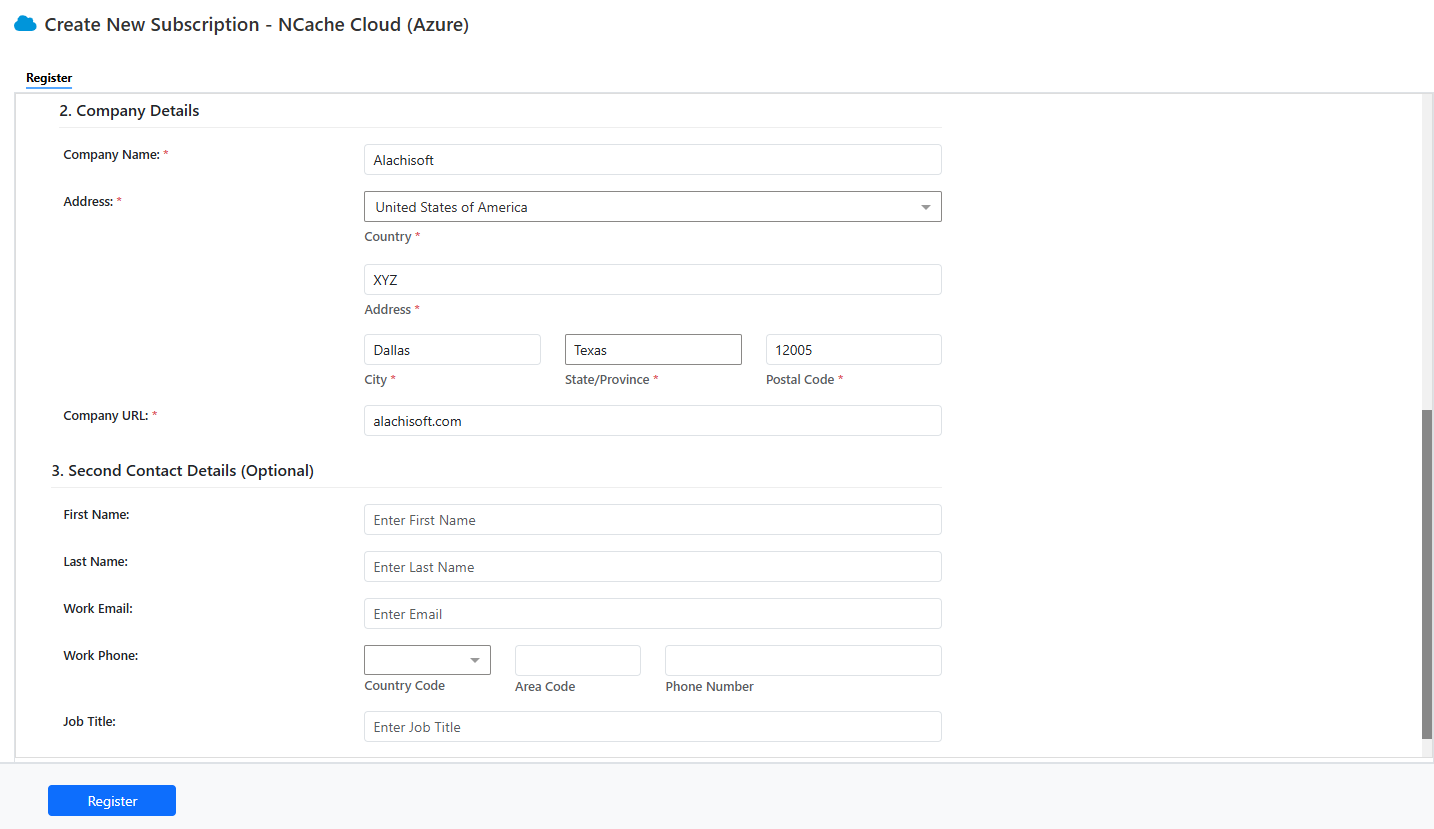The height and width of the screenshot is (829, 1434).
Task: Switch to the Register tab
Action: [x=49, y=78]
